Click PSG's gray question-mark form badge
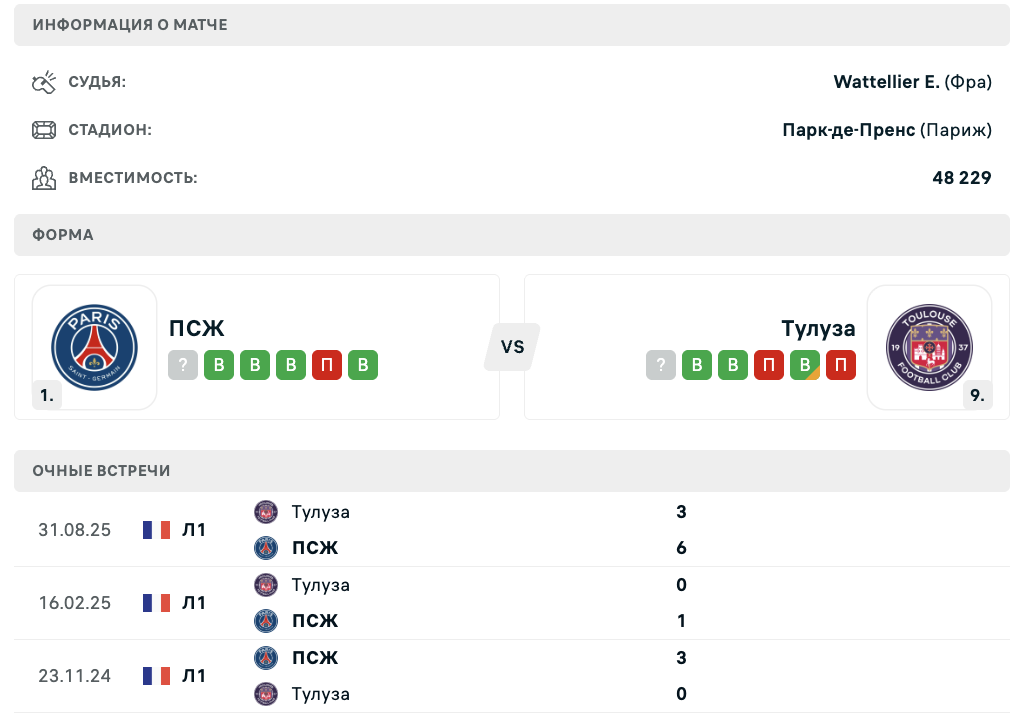 pos(183,365)
